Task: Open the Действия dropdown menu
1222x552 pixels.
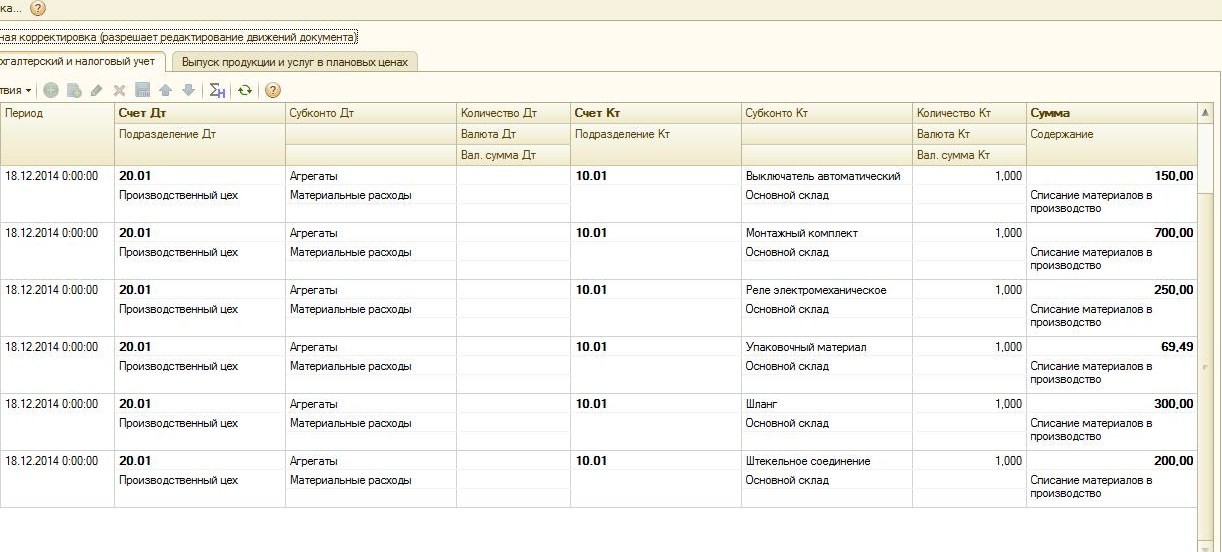Action: pyautogui.click(x=15, y=90)
